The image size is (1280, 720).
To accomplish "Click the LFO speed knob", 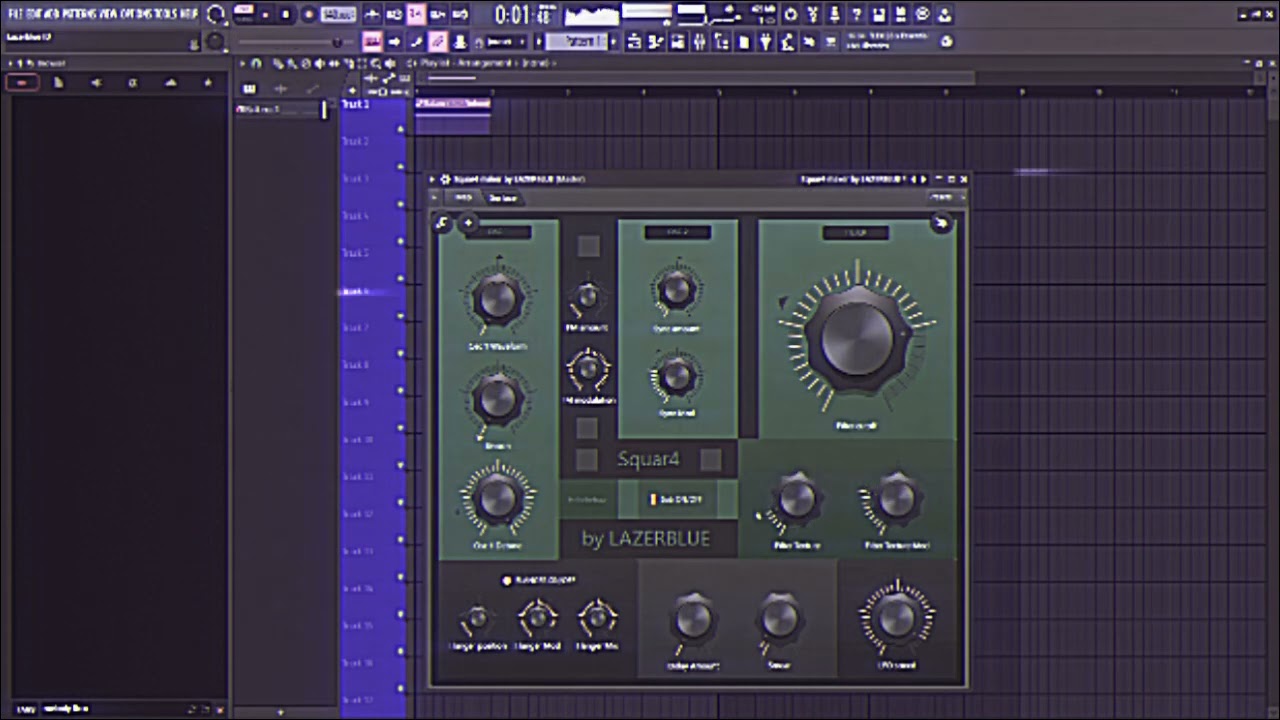I will 897,616.
